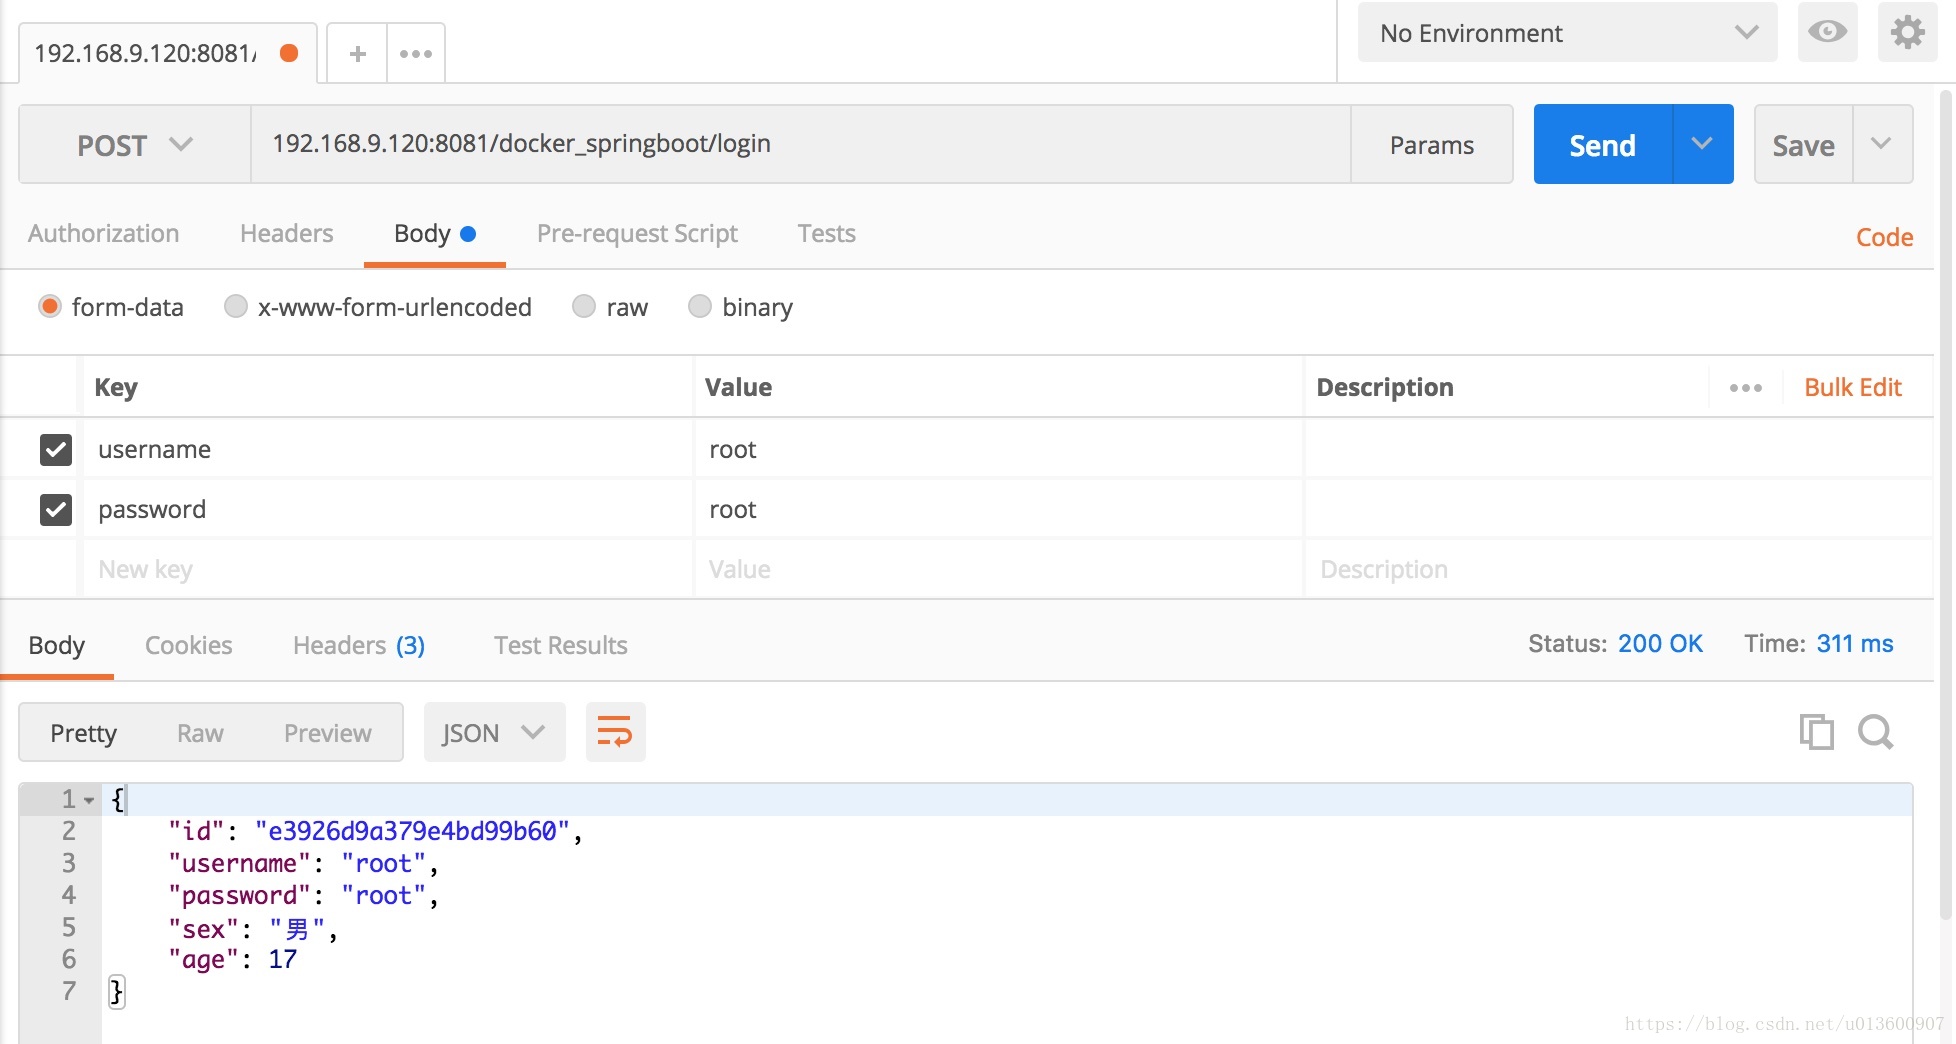The image size is (1956, 1044).
Task: Switch to the request Headers tab
Action: 287,233
